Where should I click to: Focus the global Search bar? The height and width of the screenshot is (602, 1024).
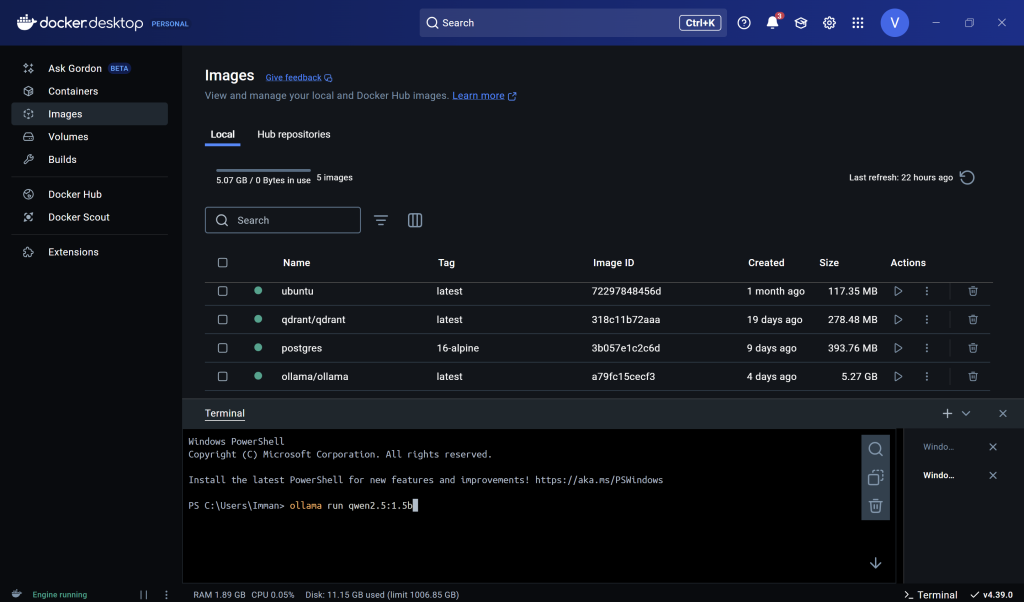pyautogui.click(x=573, y=23)
